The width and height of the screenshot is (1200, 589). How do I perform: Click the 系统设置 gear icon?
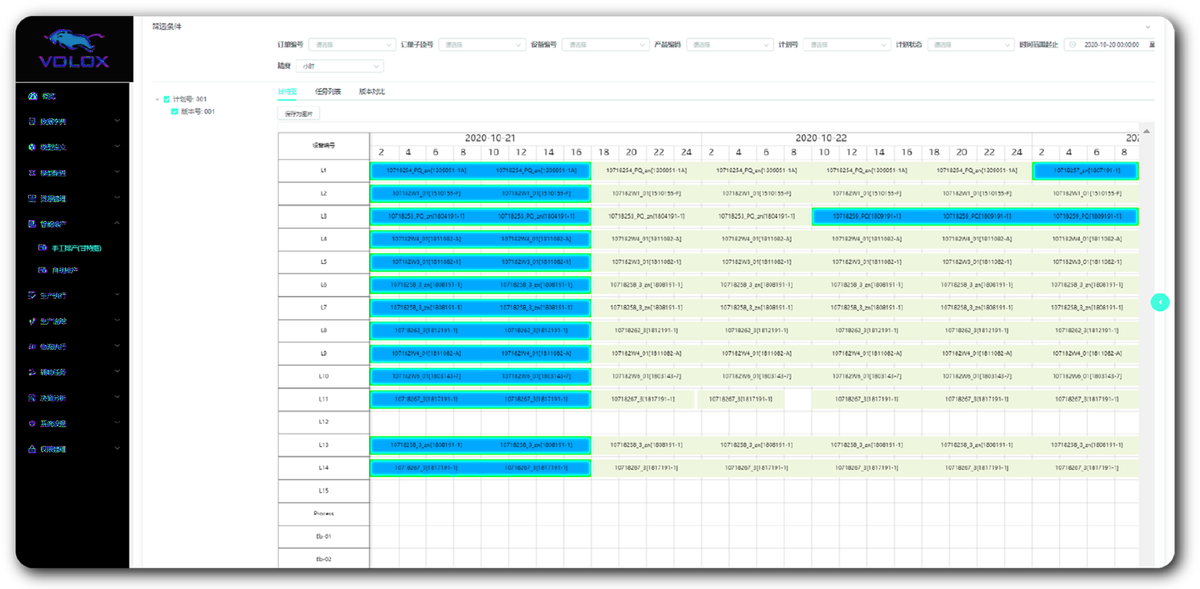(x=32, y=423)
